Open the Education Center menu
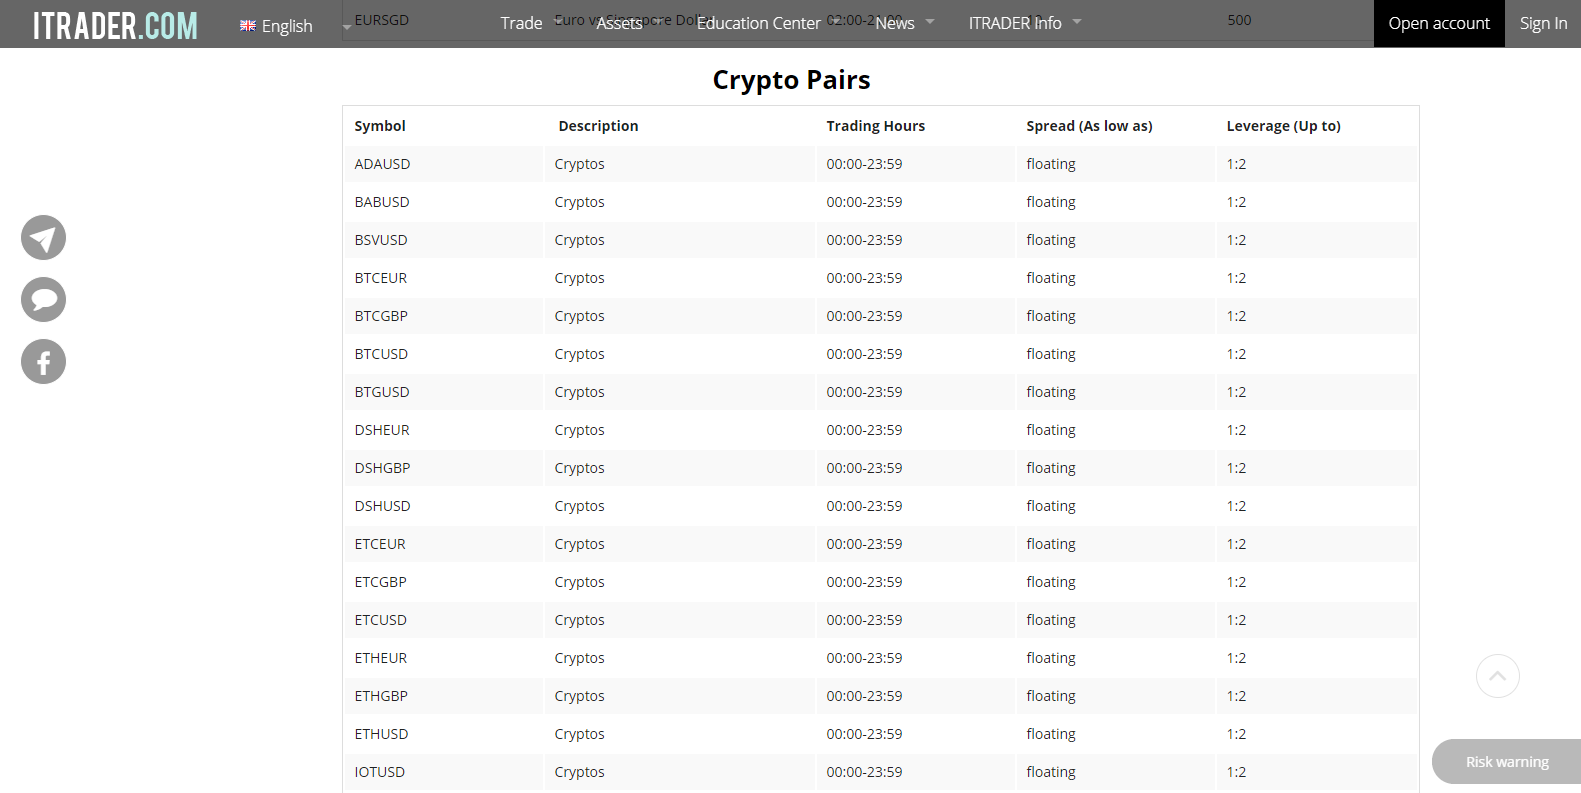The image size is (1581, 793). click(758, 23)
